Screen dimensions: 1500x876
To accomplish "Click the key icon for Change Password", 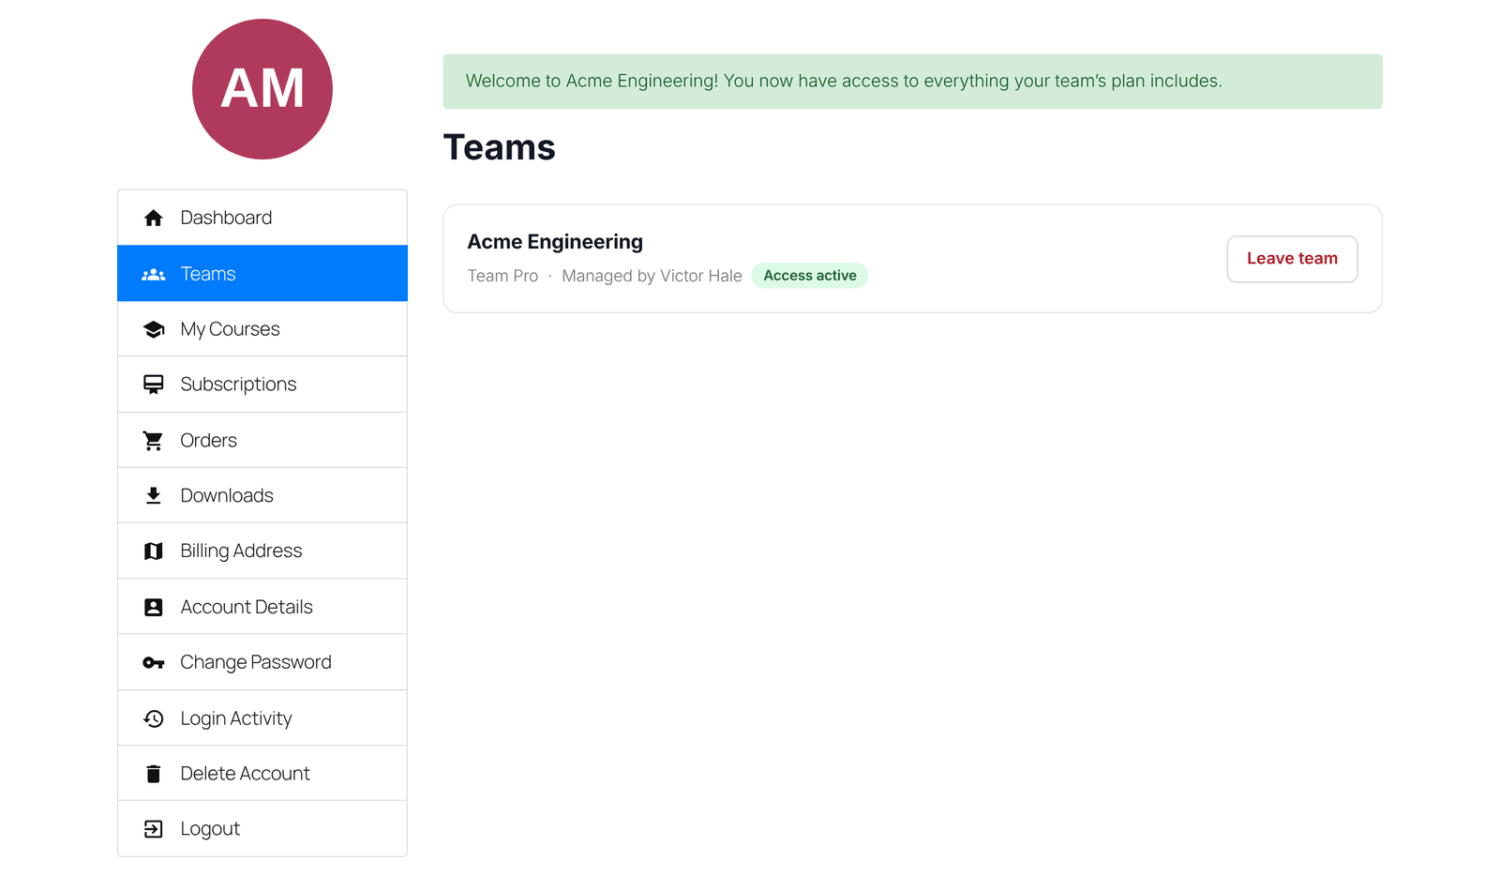I will [153, 663].
